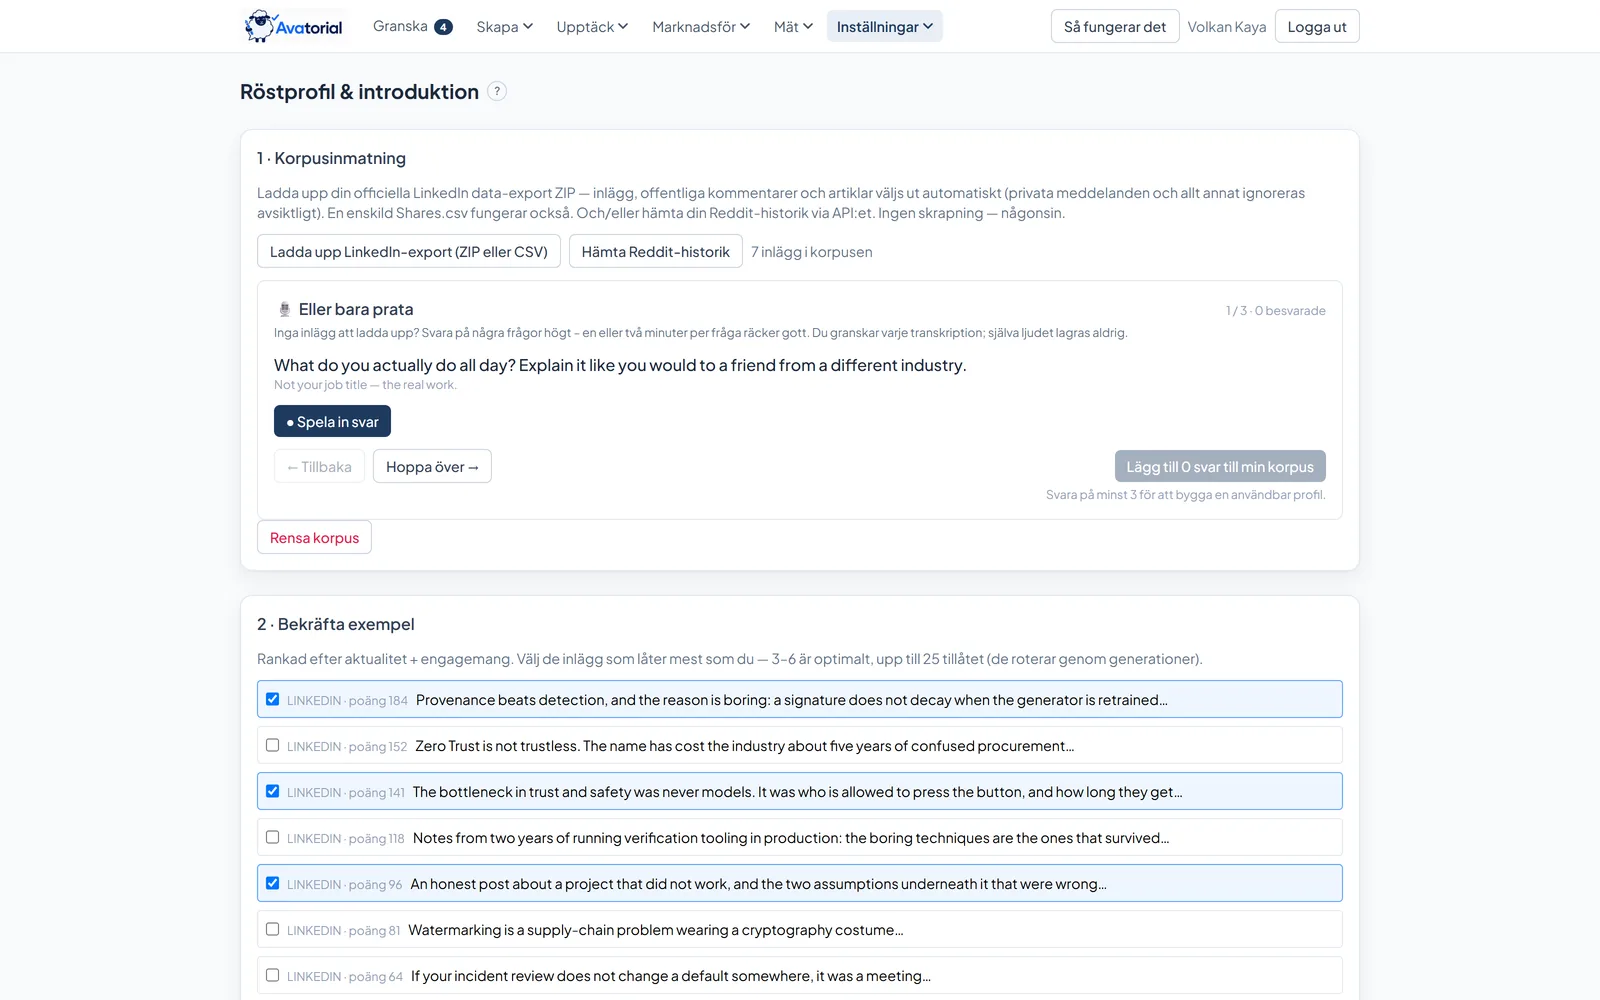Click microphone icon next to Eller bara prata
1600x1000 pixels.
click(284, 310)
